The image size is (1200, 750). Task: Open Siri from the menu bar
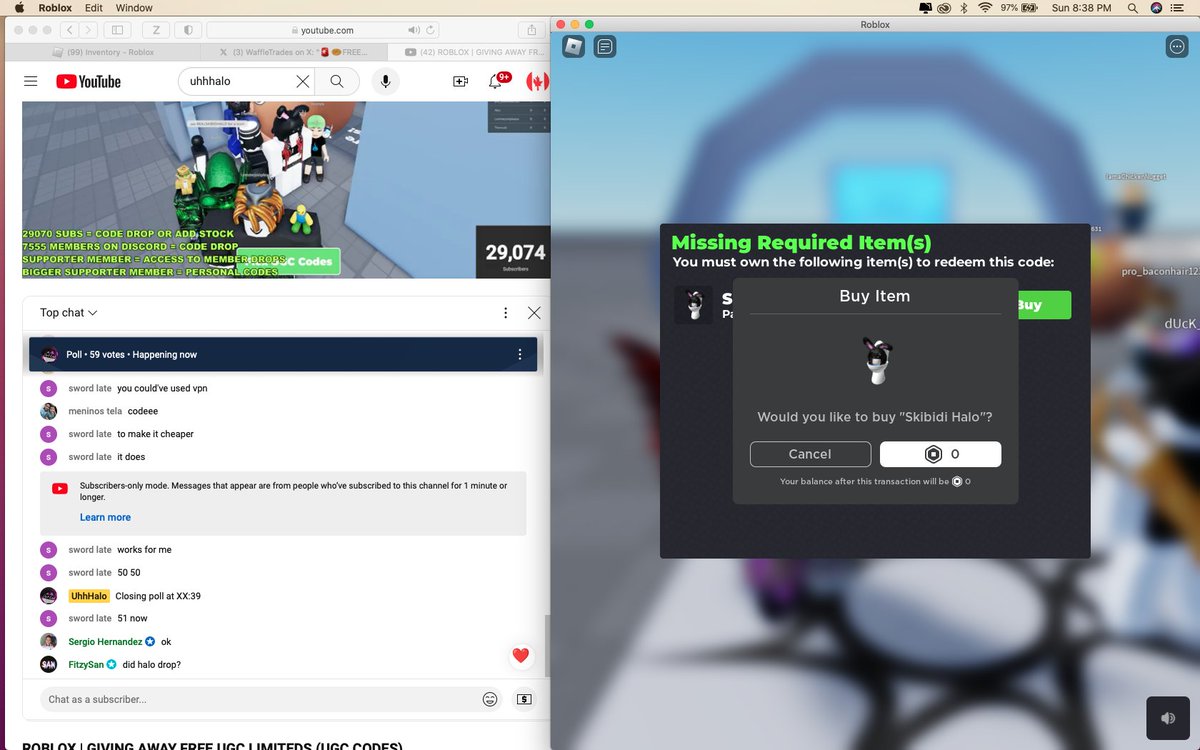pyautogui.click(x=1156, y=8)
